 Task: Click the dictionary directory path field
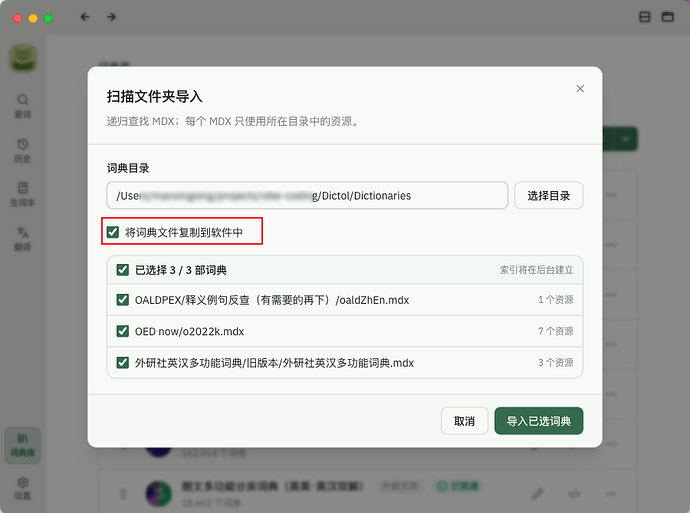(x=307, y=195)
